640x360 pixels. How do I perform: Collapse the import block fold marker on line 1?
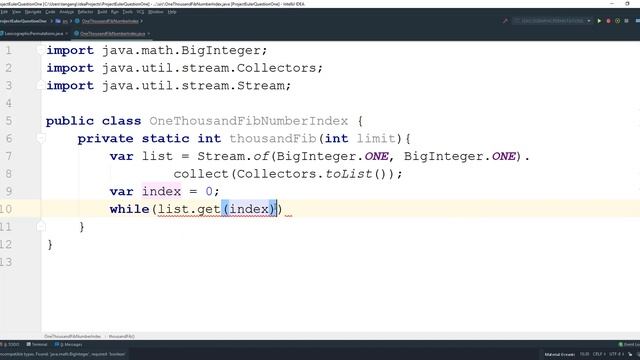click(40, 50)
